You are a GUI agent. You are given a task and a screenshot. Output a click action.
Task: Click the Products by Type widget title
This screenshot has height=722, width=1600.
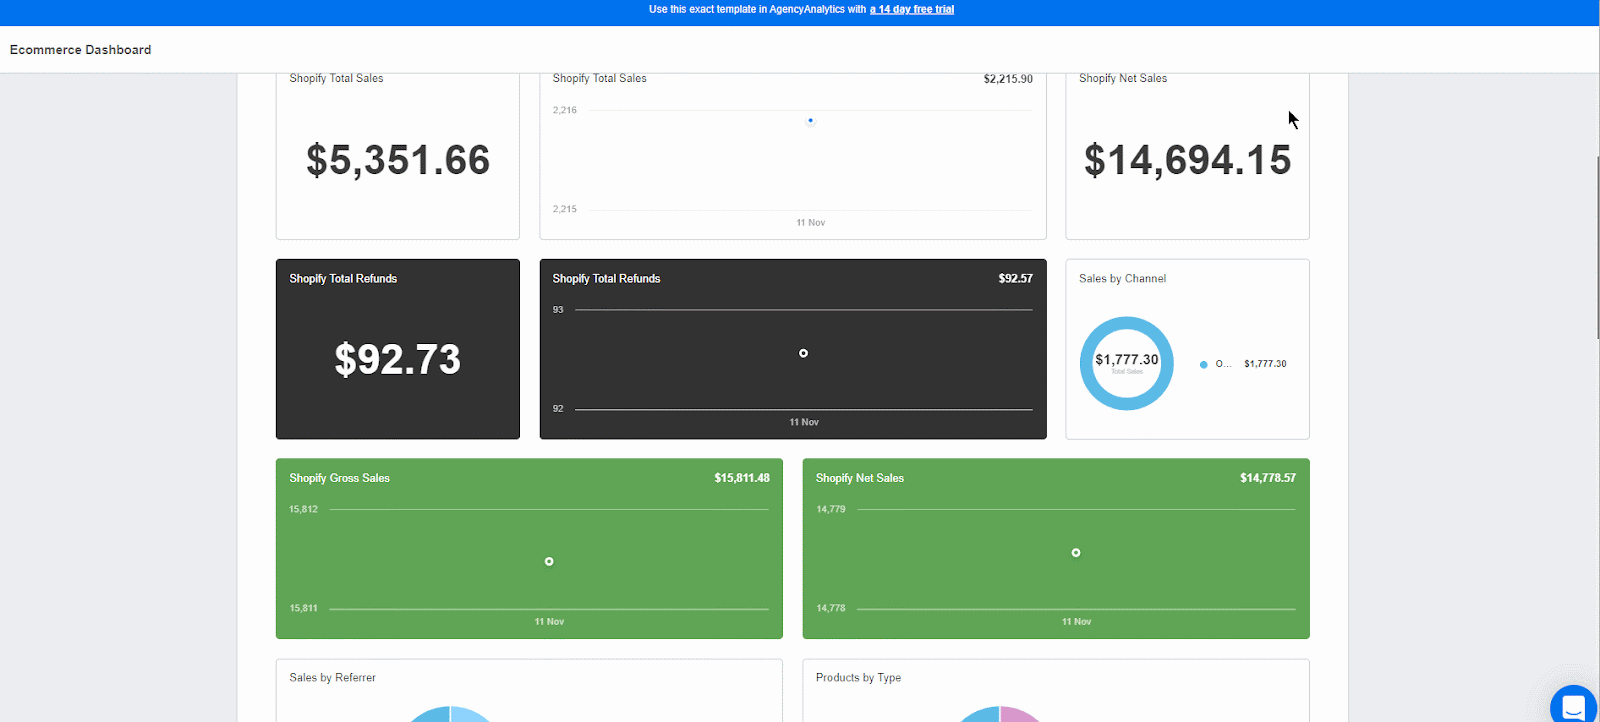pyautogui.click(x=858, y=678)
